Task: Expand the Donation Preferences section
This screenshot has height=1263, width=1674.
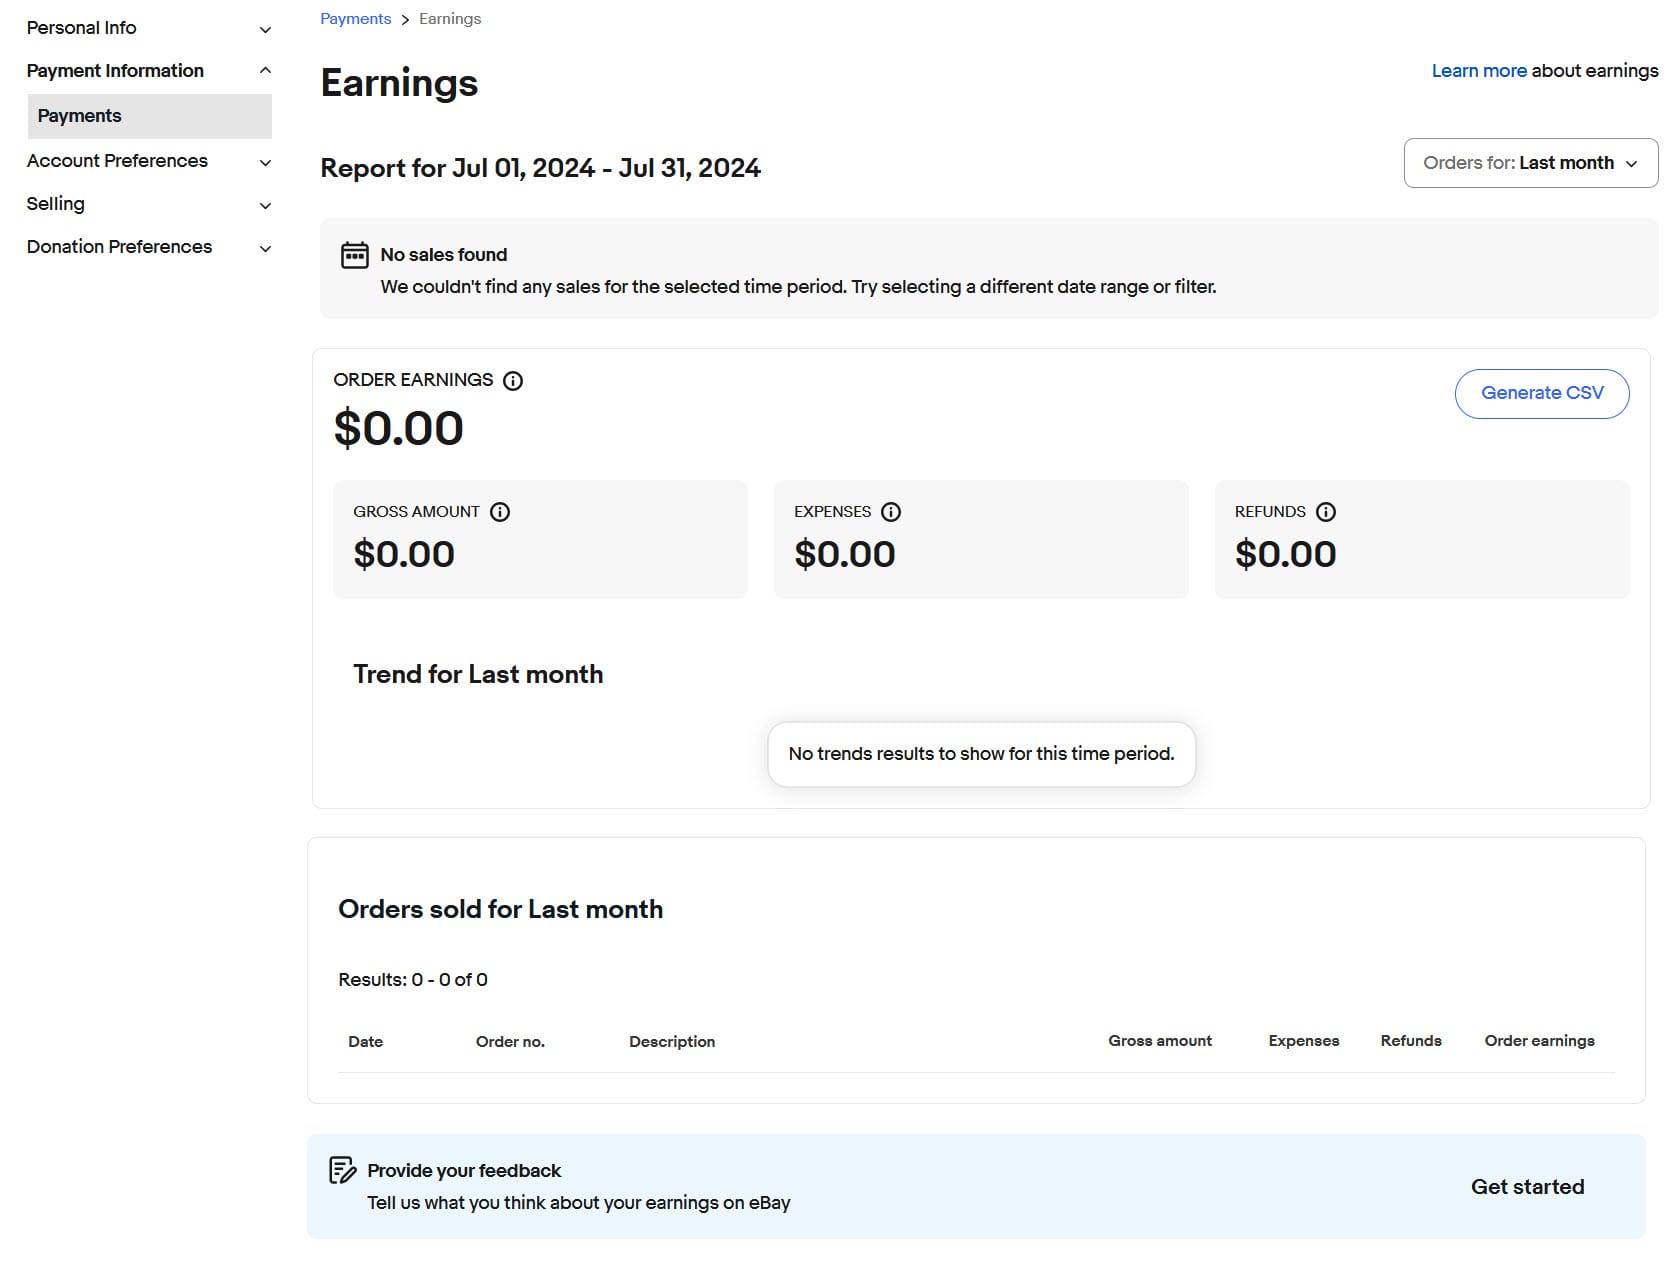Action: point(148,247)
